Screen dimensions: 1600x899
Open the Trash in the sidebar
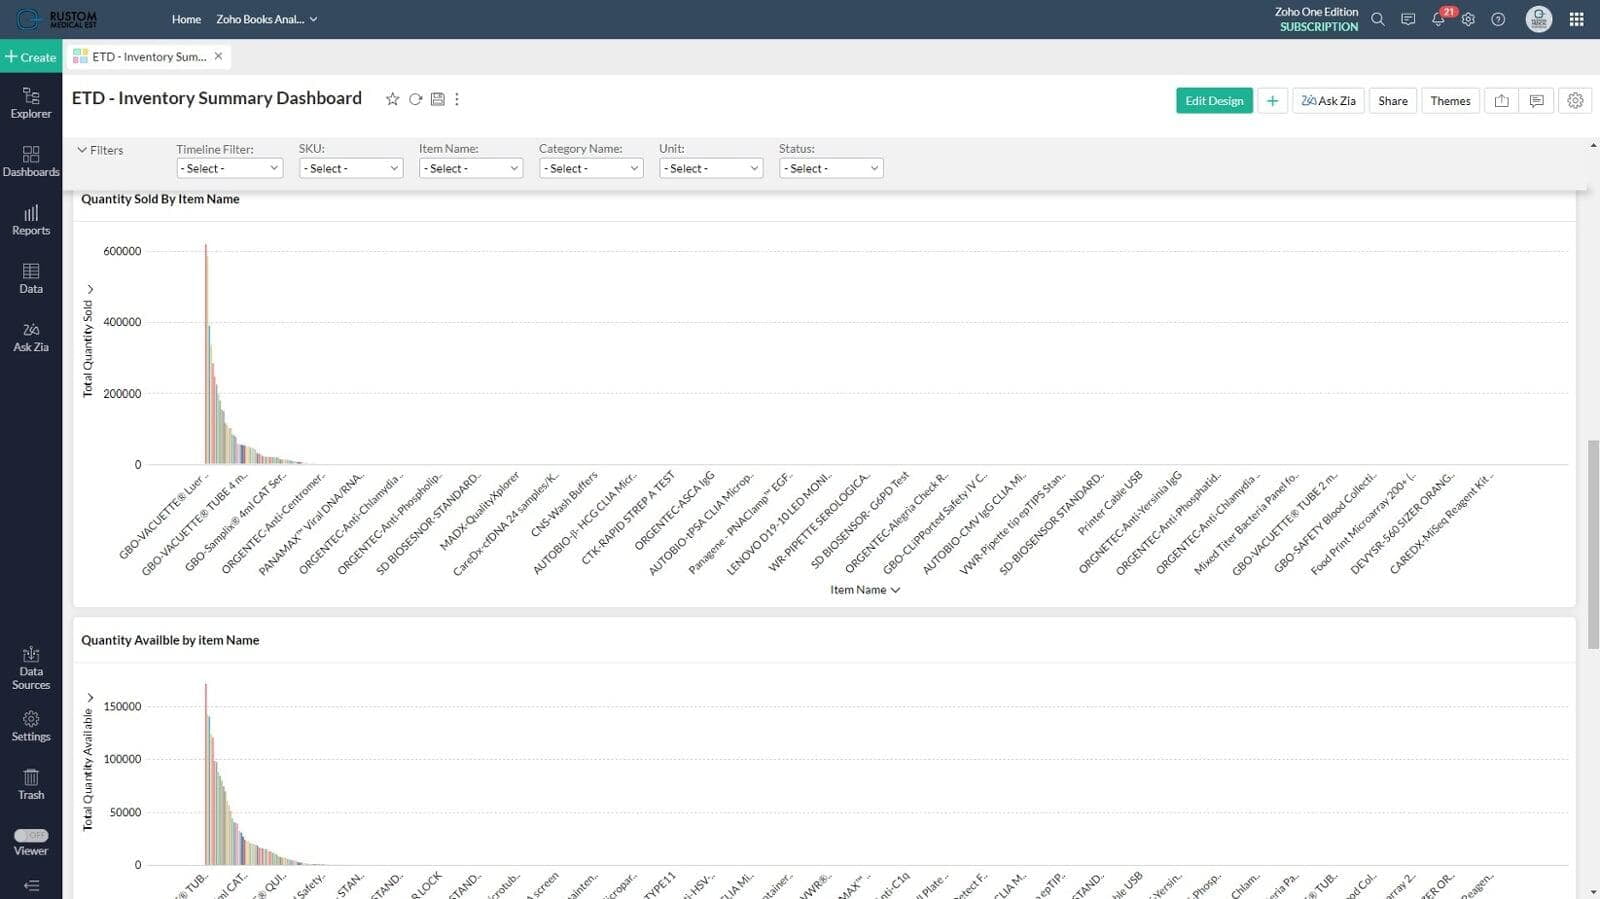pyautogui.click(x=31, y=785)
